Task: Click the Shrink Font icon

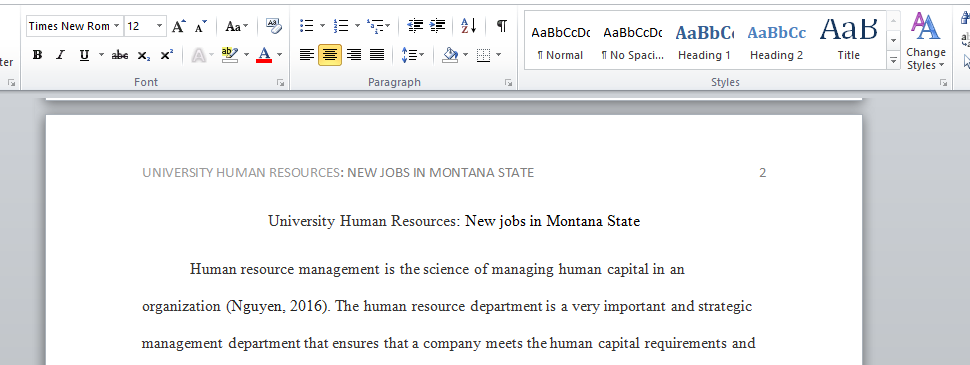Action: click(x=200, y=26)
